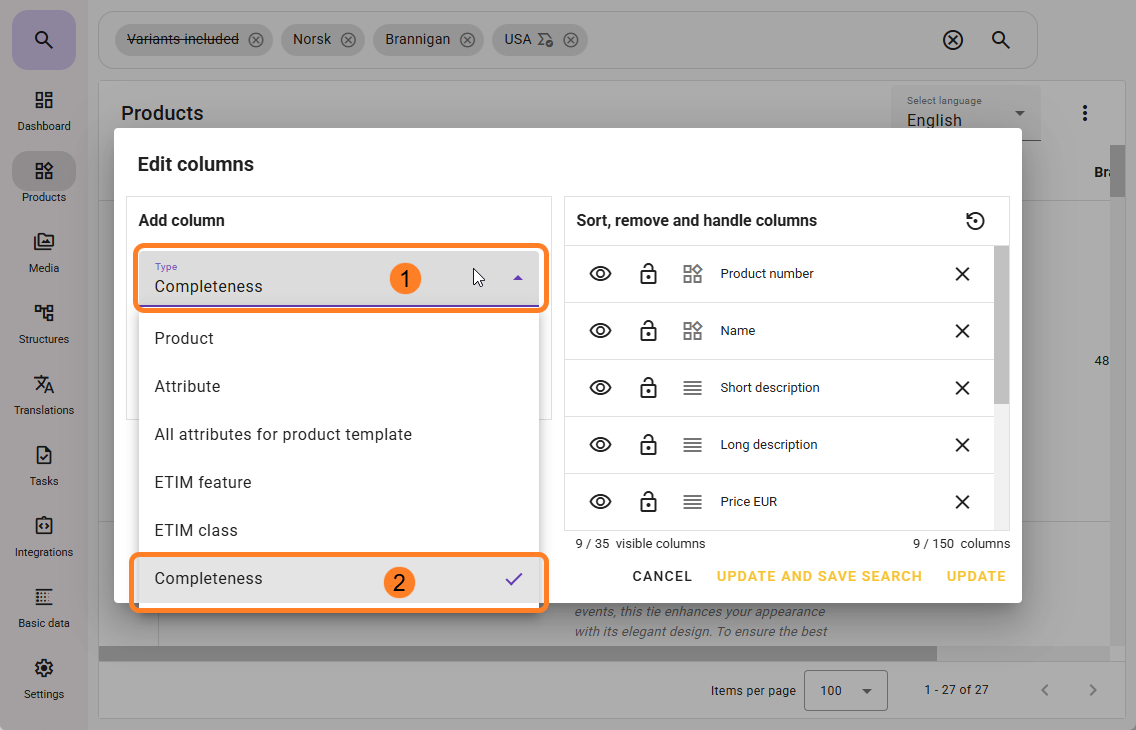
Task: Open Translations in the sidebar
Action: tap(44, 394)
